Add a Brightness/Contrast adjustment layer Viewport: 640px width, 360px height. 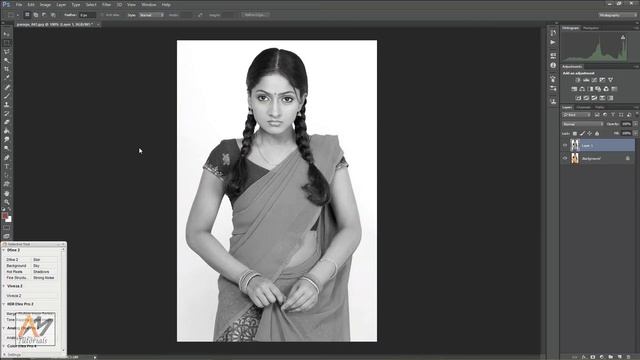click(x=578, y=80)
